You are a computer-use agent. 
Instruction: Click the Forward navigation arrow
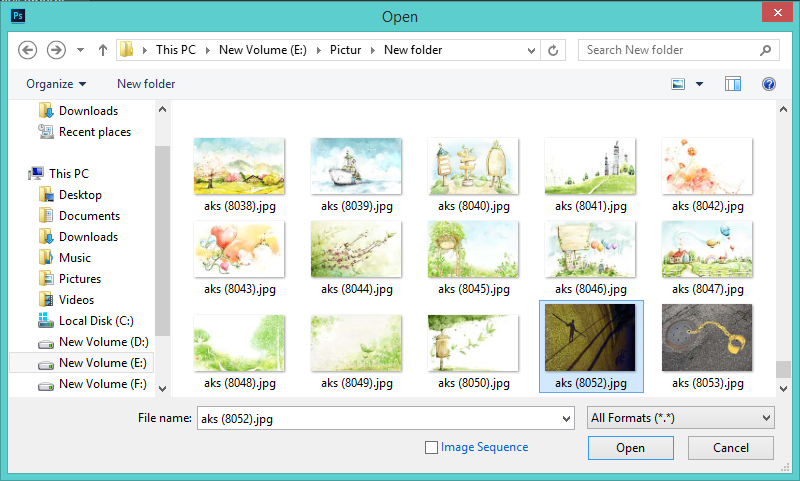(56, 49)
